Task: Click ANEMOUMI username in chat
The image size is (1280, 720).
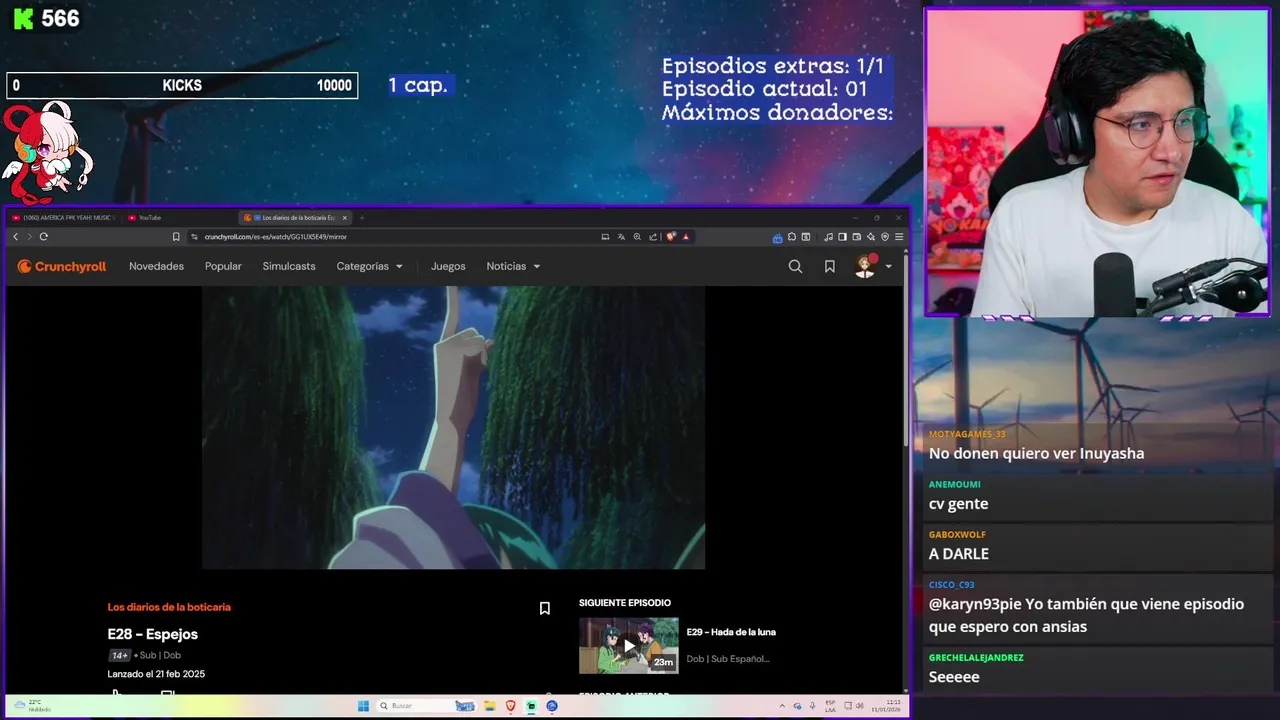Action: [954, 484]
